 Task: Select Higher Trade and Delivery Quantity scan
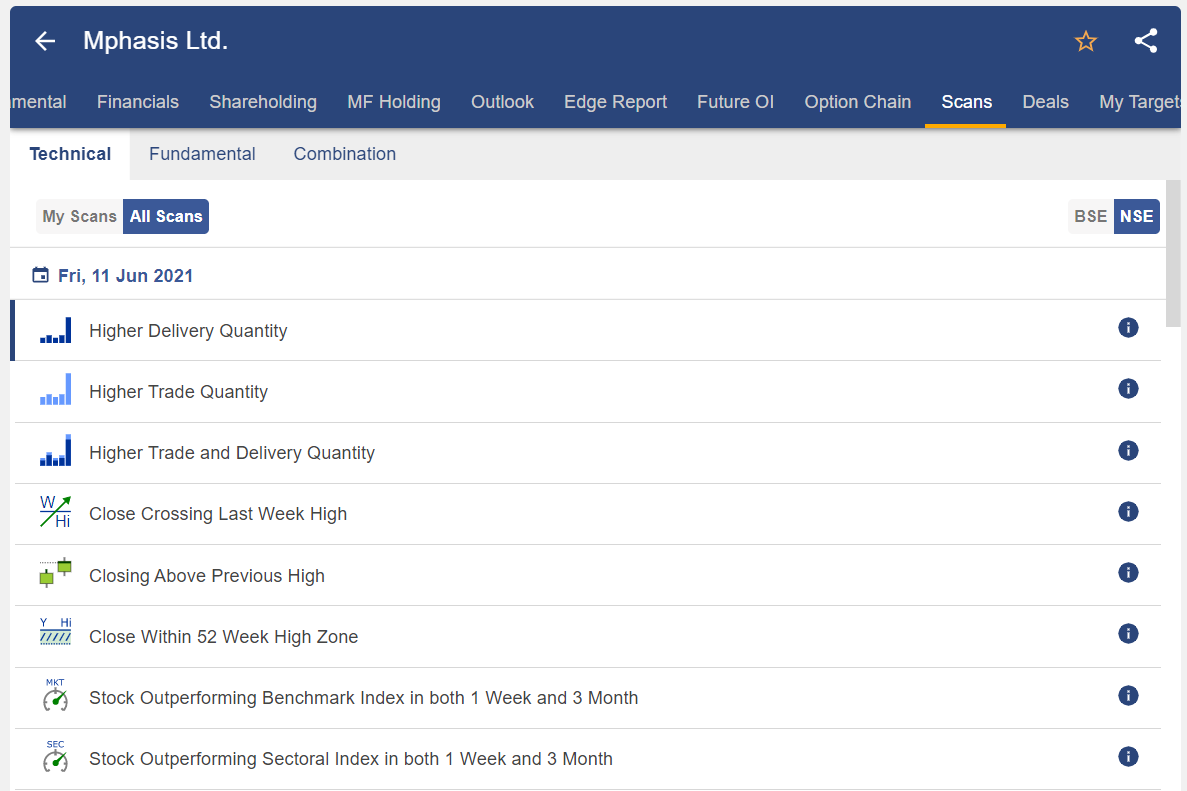pyautogui.click(x=232, y=453)
